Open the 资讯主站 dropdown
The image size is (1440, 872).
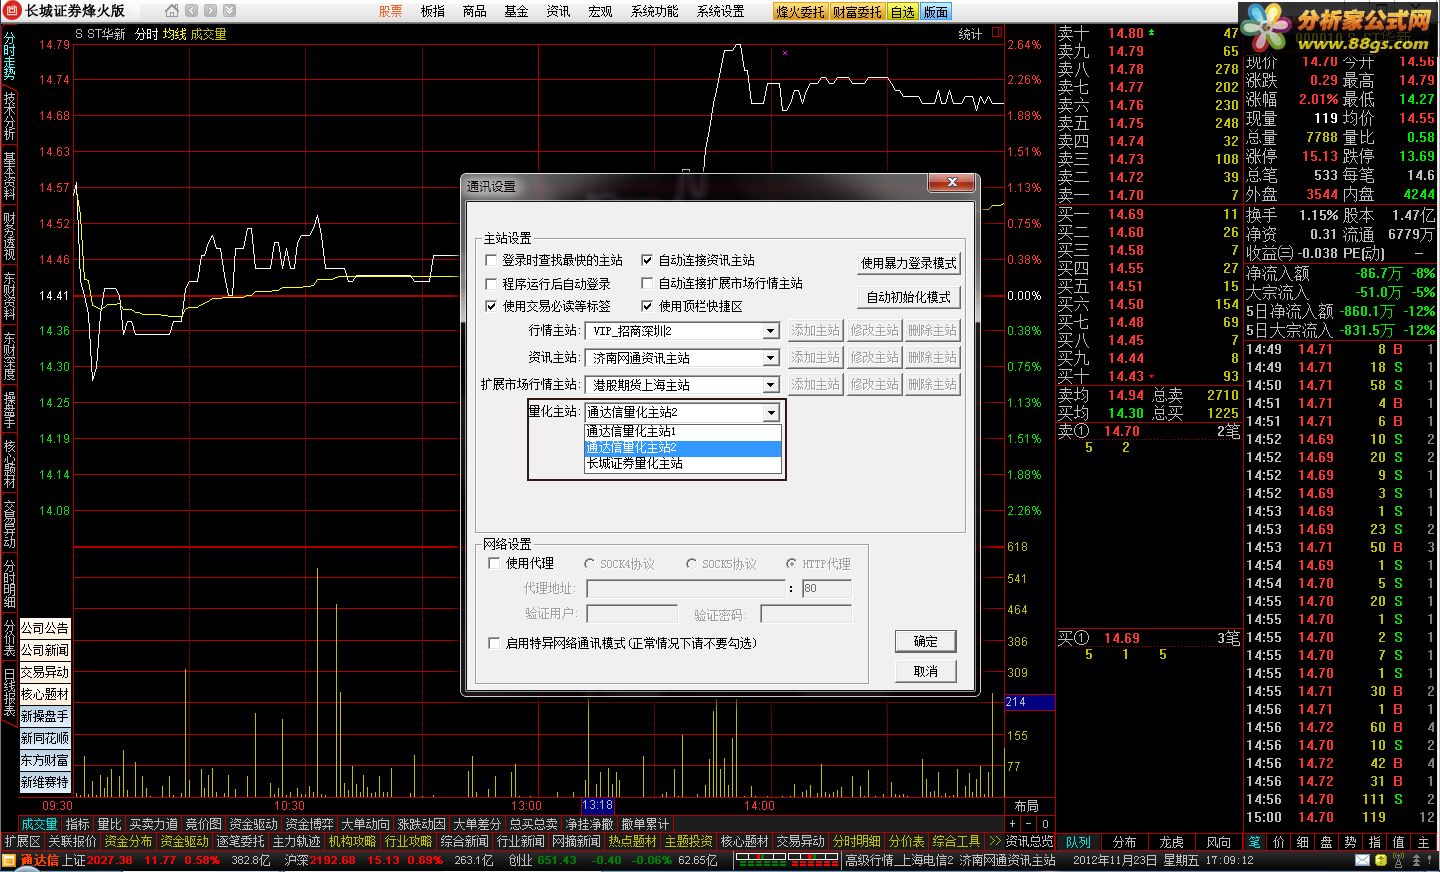771,358
